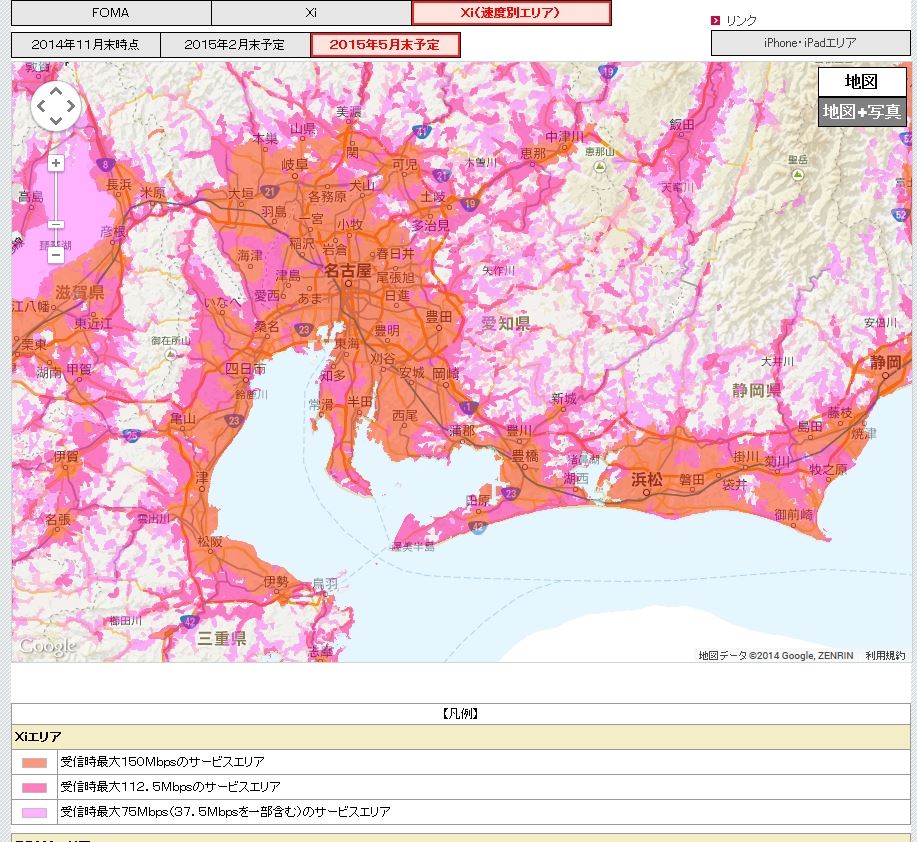This screenshot has height=842, width=917.
Task: Click the 受信時最大112.5Mbpsのサービスエリア legend text
Action: point(170,788)
